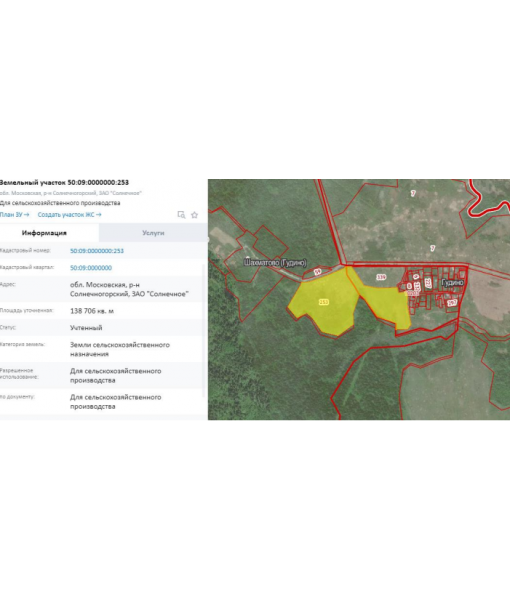Select parcel 227 in Гудино village
This screenshot has width=510, height=600.
pos(428,284)
